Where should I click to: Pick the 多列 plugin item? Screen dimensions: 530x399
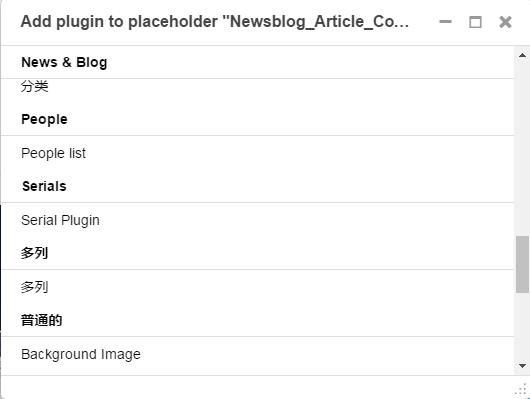258,287
